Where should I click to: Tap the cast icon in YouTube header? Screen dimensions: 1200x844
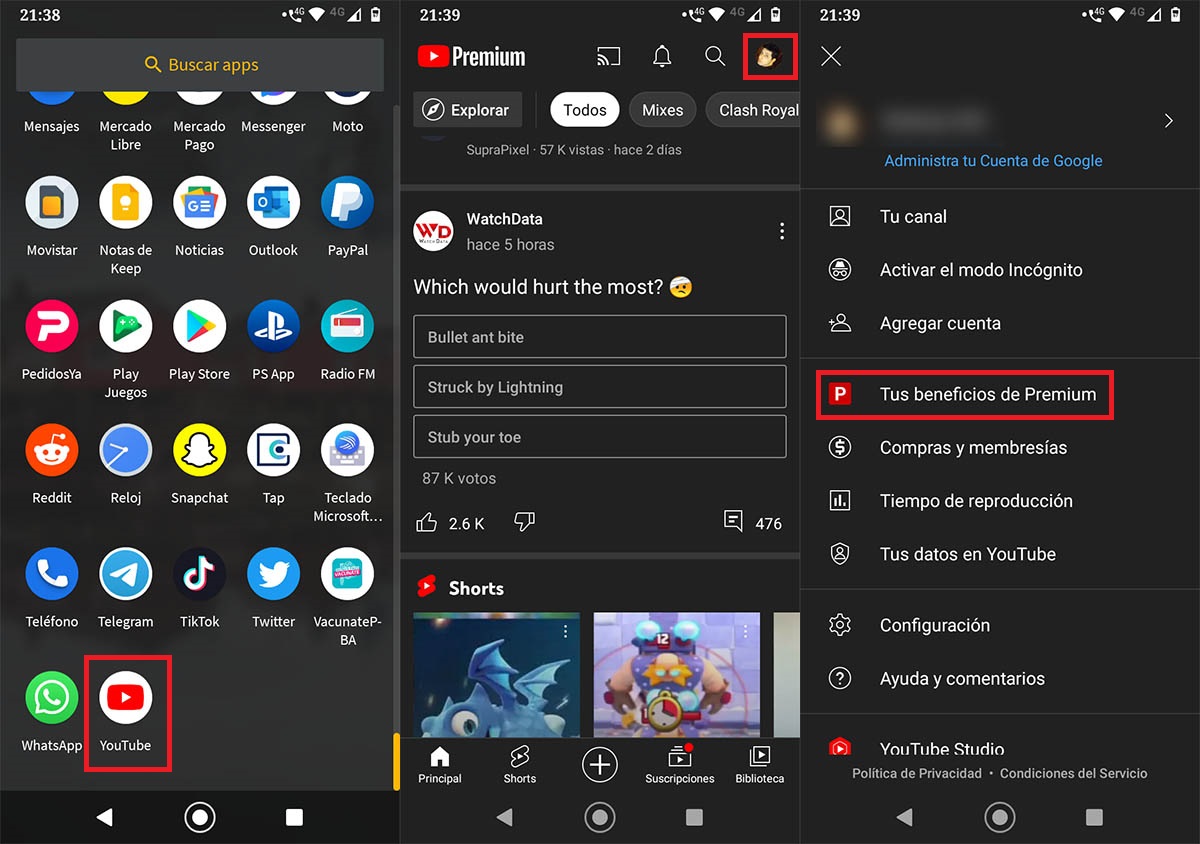tap(608, 57)
